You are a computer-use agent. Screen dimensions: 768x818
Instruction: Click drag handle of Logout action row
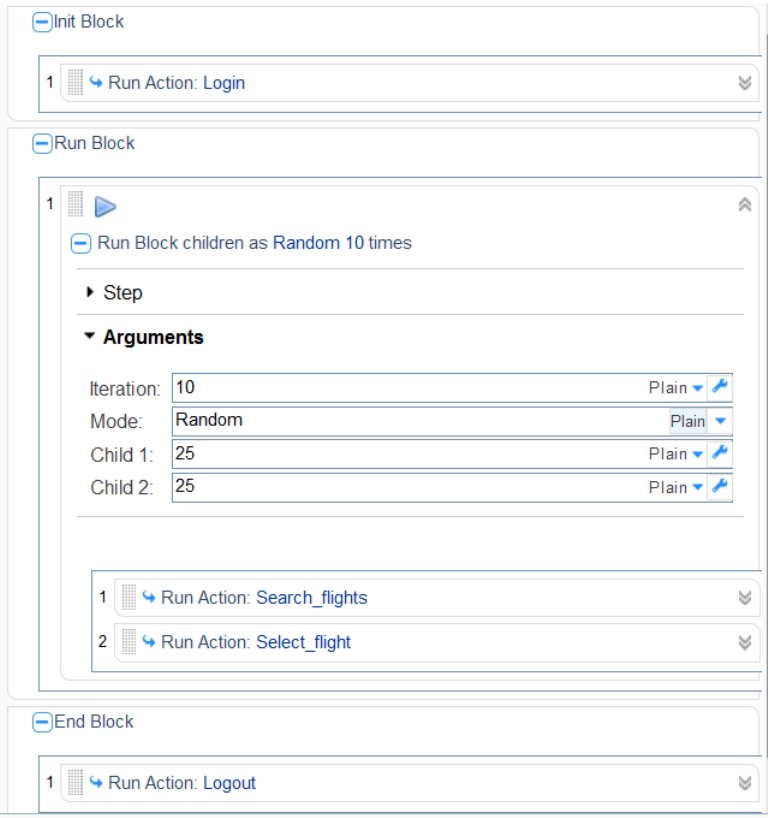point(76,783)
